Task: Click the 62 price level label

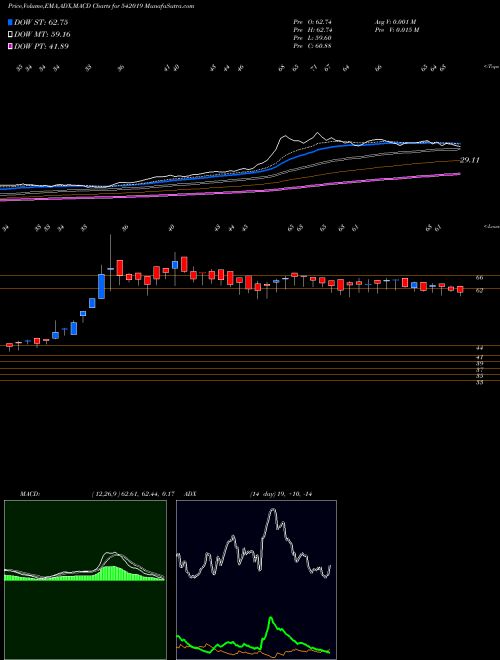Action: [x=479, y=290]
